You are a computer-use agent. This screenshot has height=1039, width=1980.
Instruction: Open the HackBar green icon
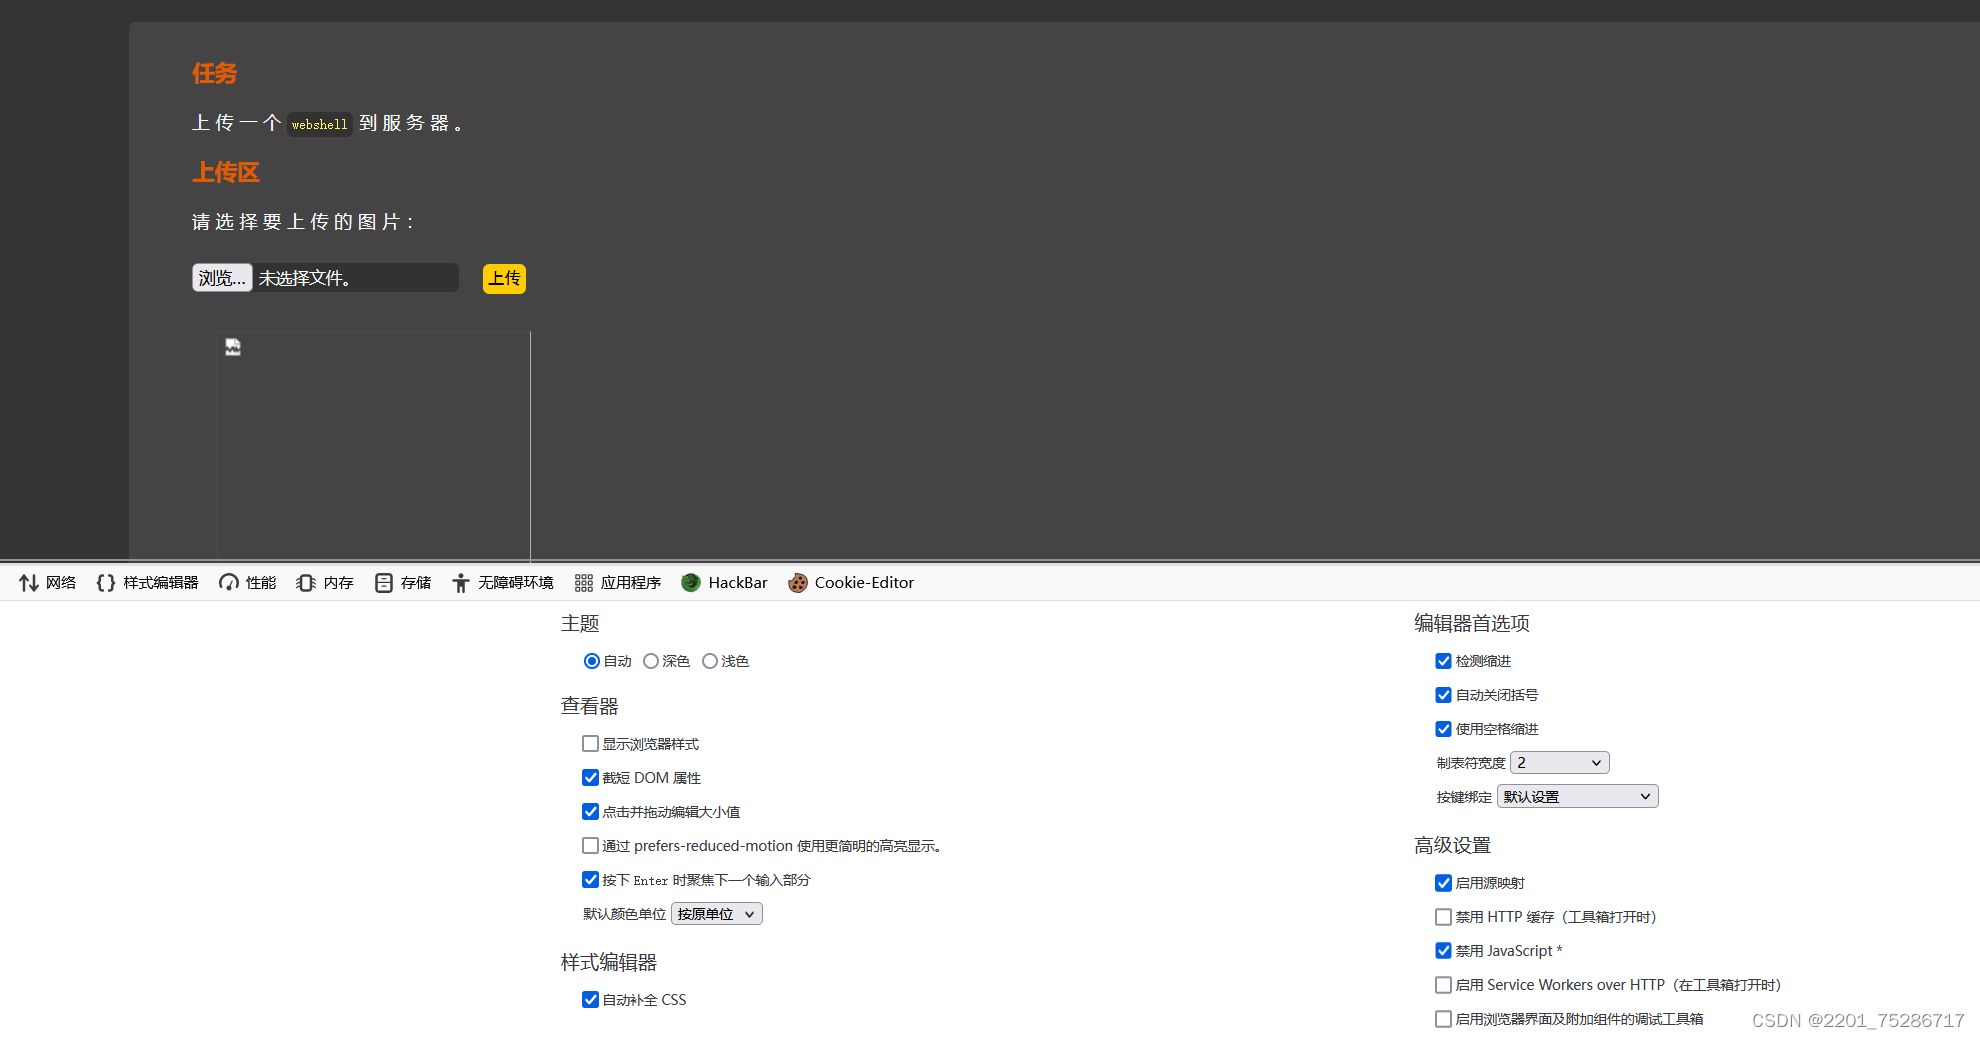691,583
